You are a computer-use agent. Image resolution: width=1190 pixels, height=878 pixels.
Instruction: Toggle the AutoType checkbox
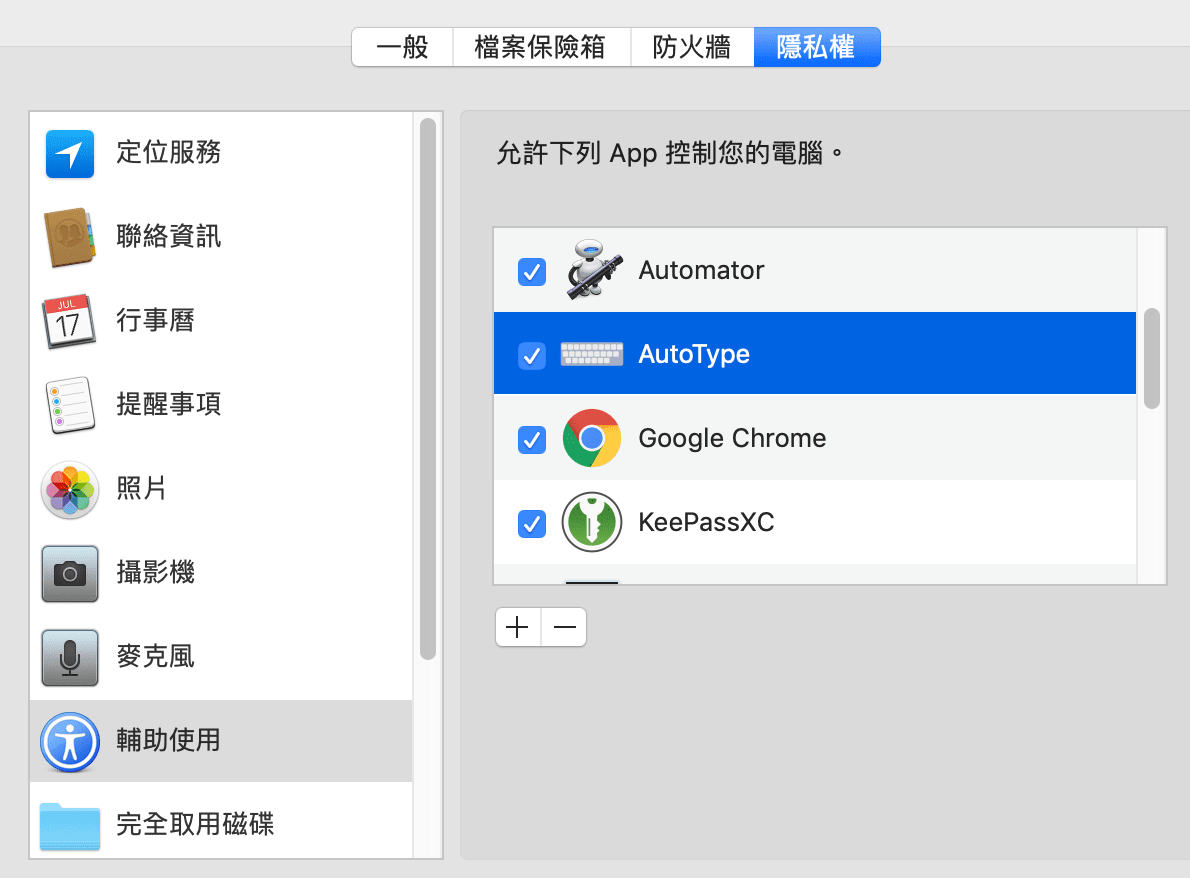[x=531, y=355]
